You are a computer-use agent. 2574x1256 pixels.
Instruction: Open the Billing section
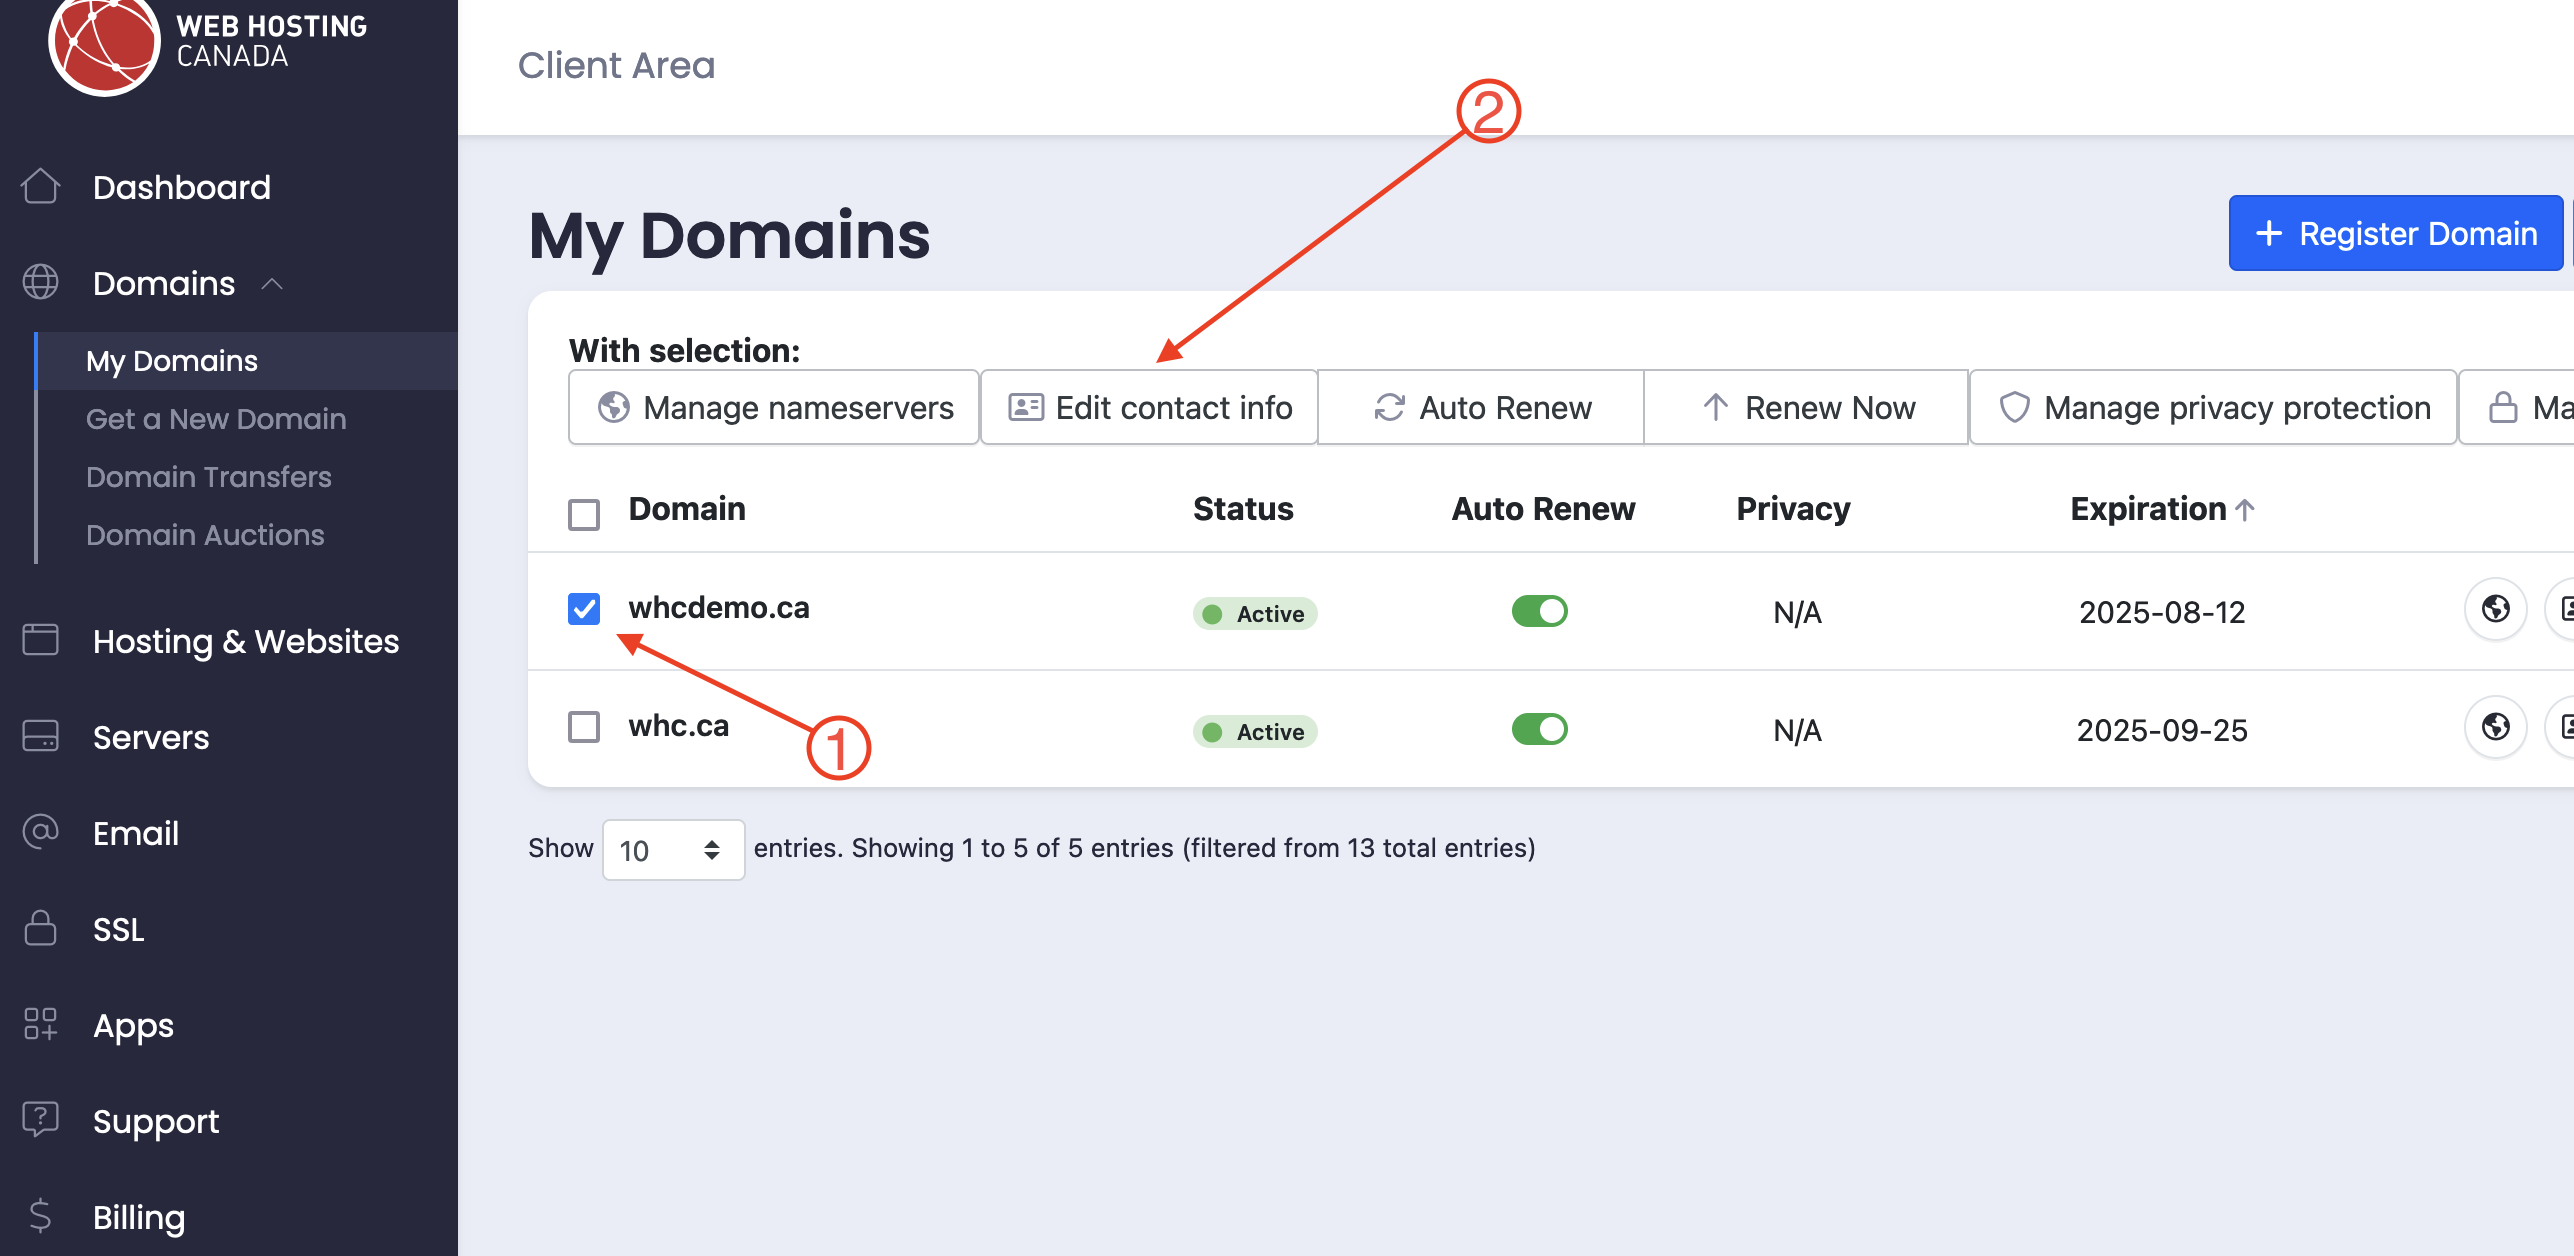click(x=139, y=1218)
